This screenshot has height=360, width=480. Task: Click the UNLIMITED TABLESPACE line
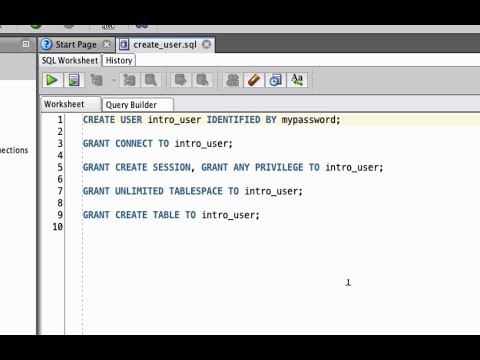(192, 191)
